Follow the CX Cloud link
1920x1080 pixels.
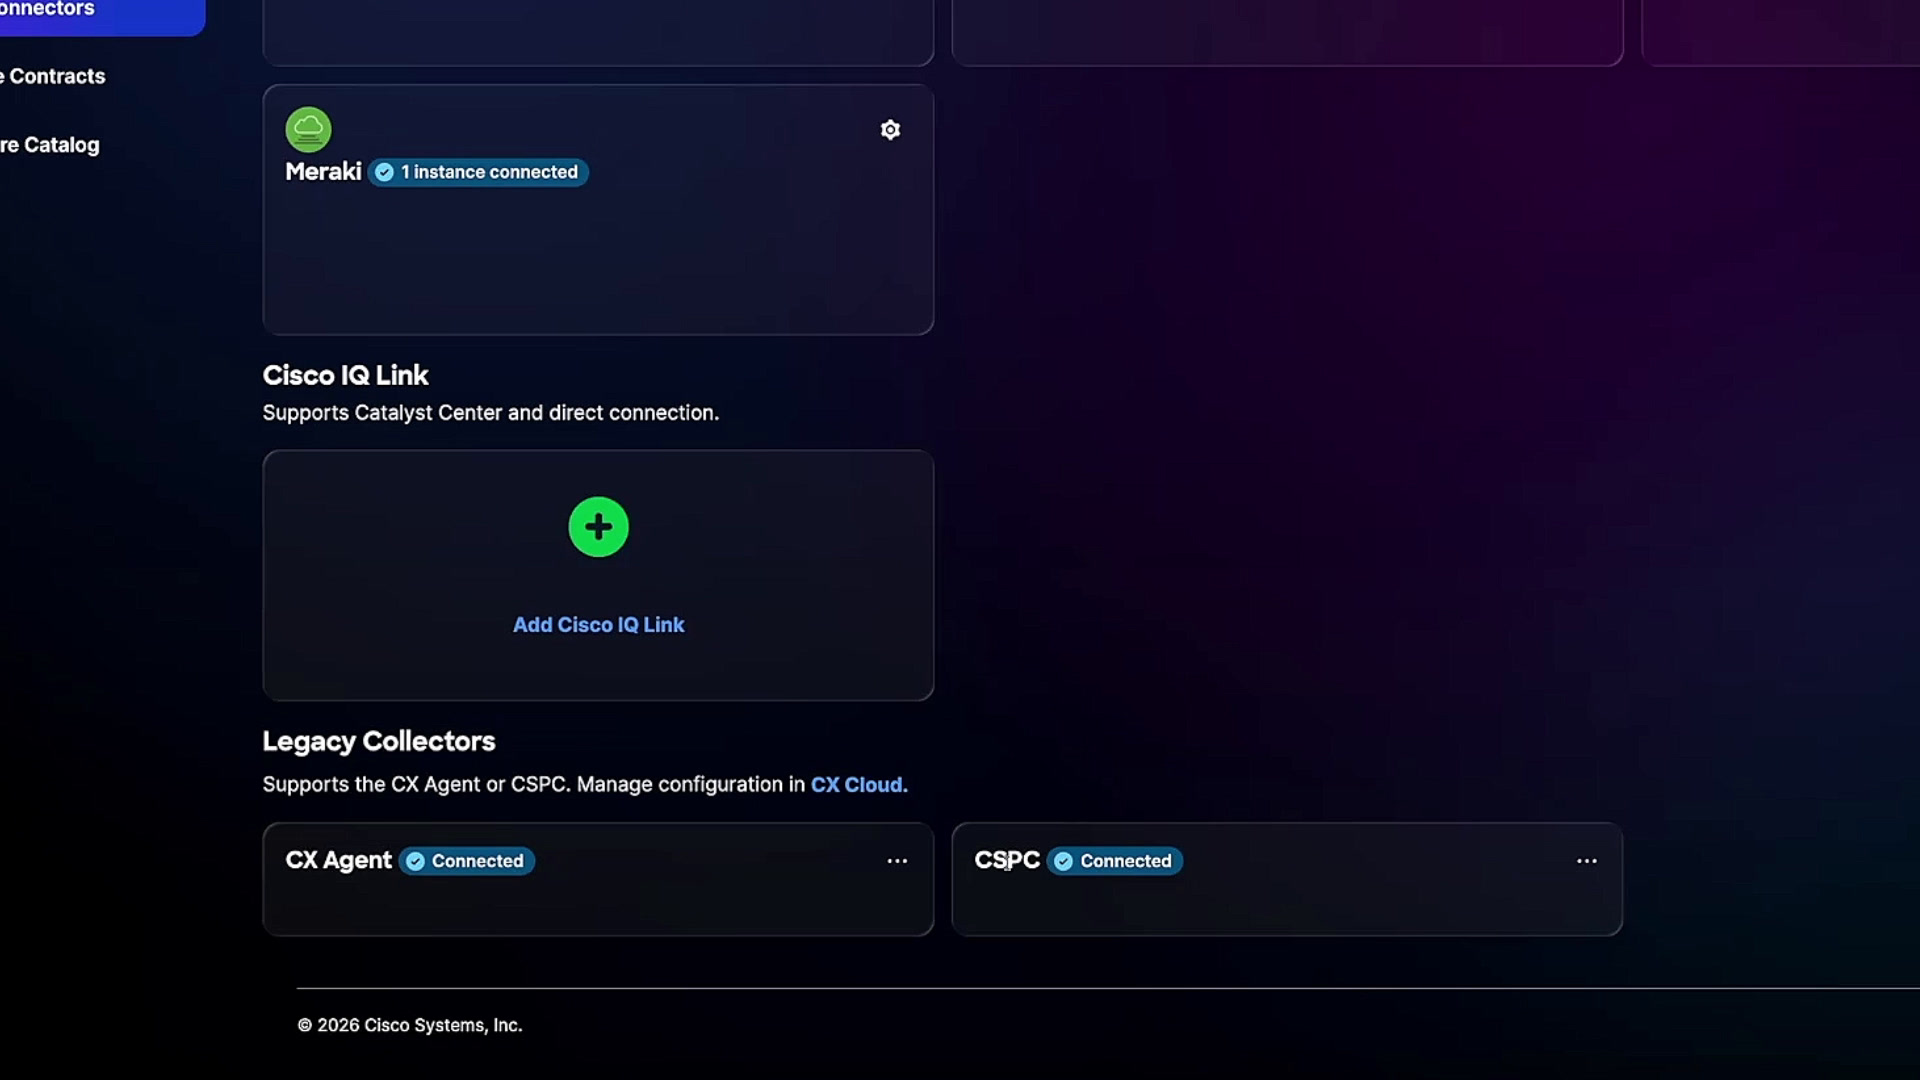[x=859, y=785]
